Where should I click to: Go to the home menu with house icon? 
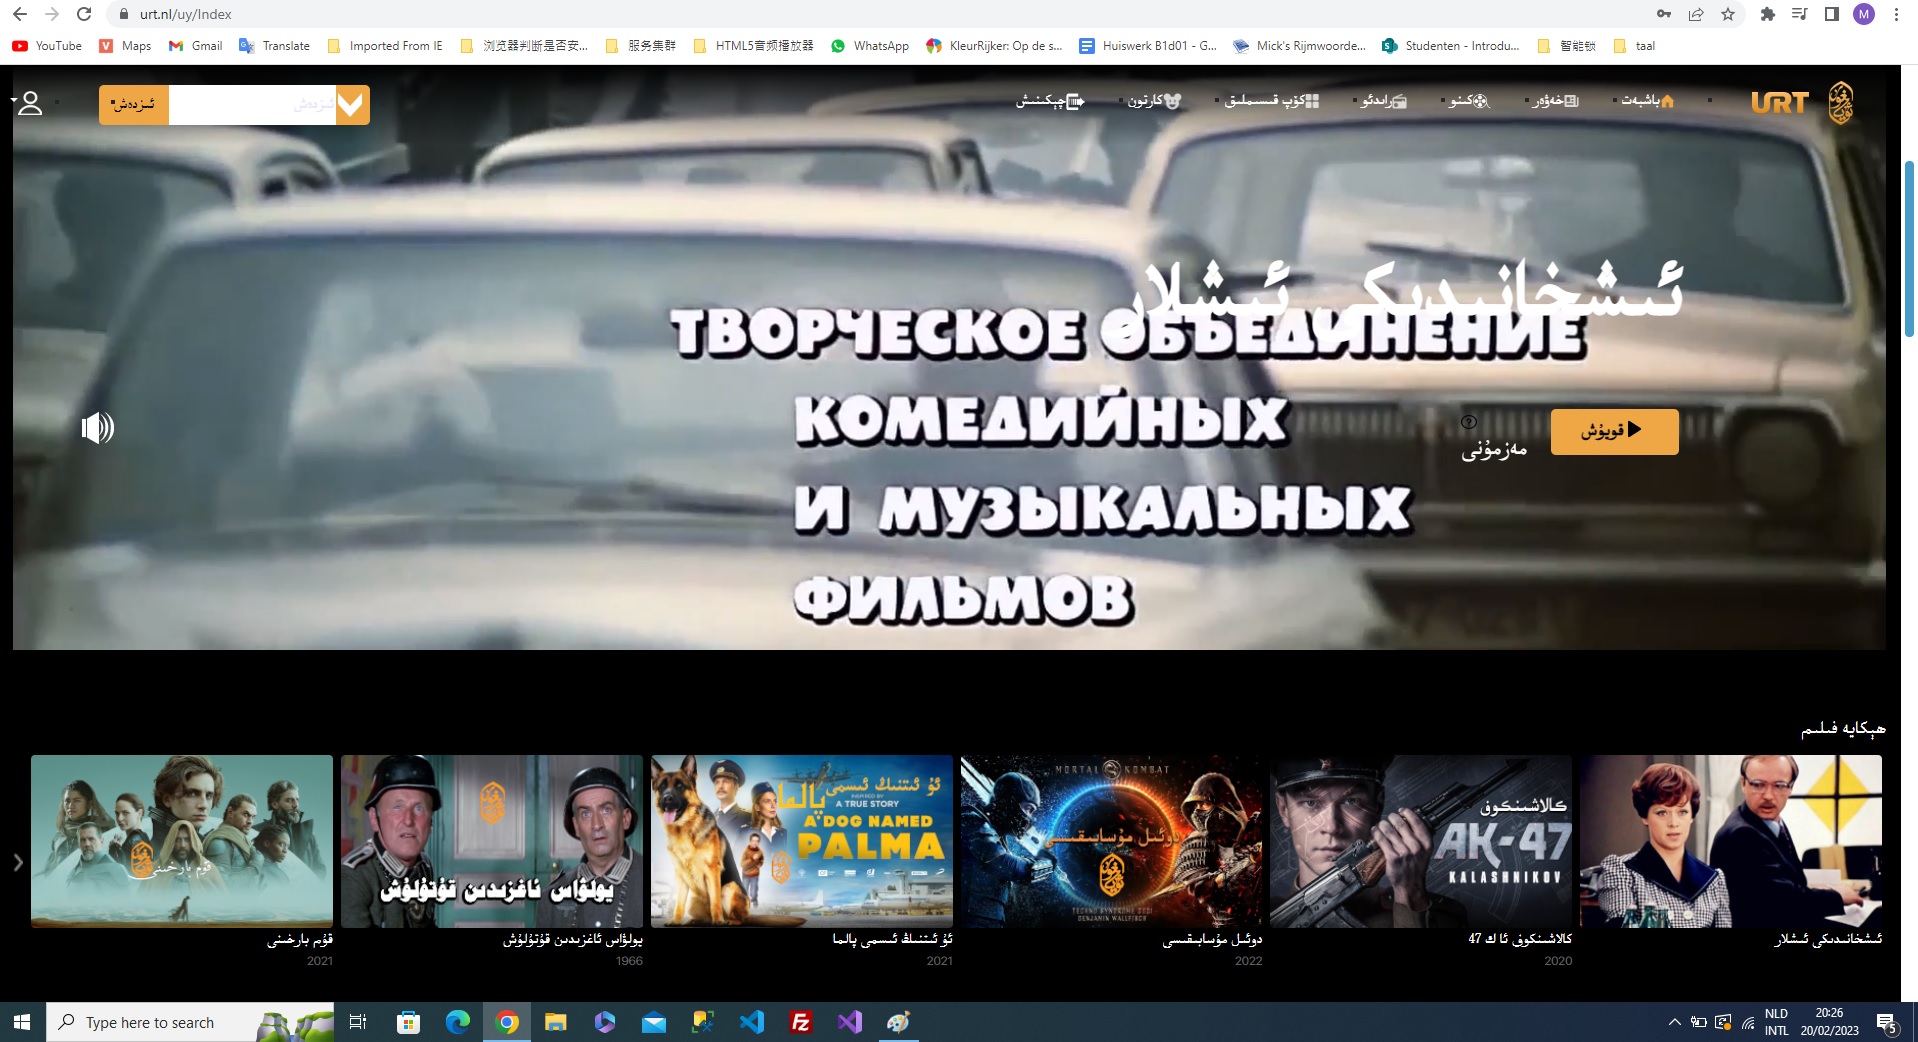[x=1647, y=101]
